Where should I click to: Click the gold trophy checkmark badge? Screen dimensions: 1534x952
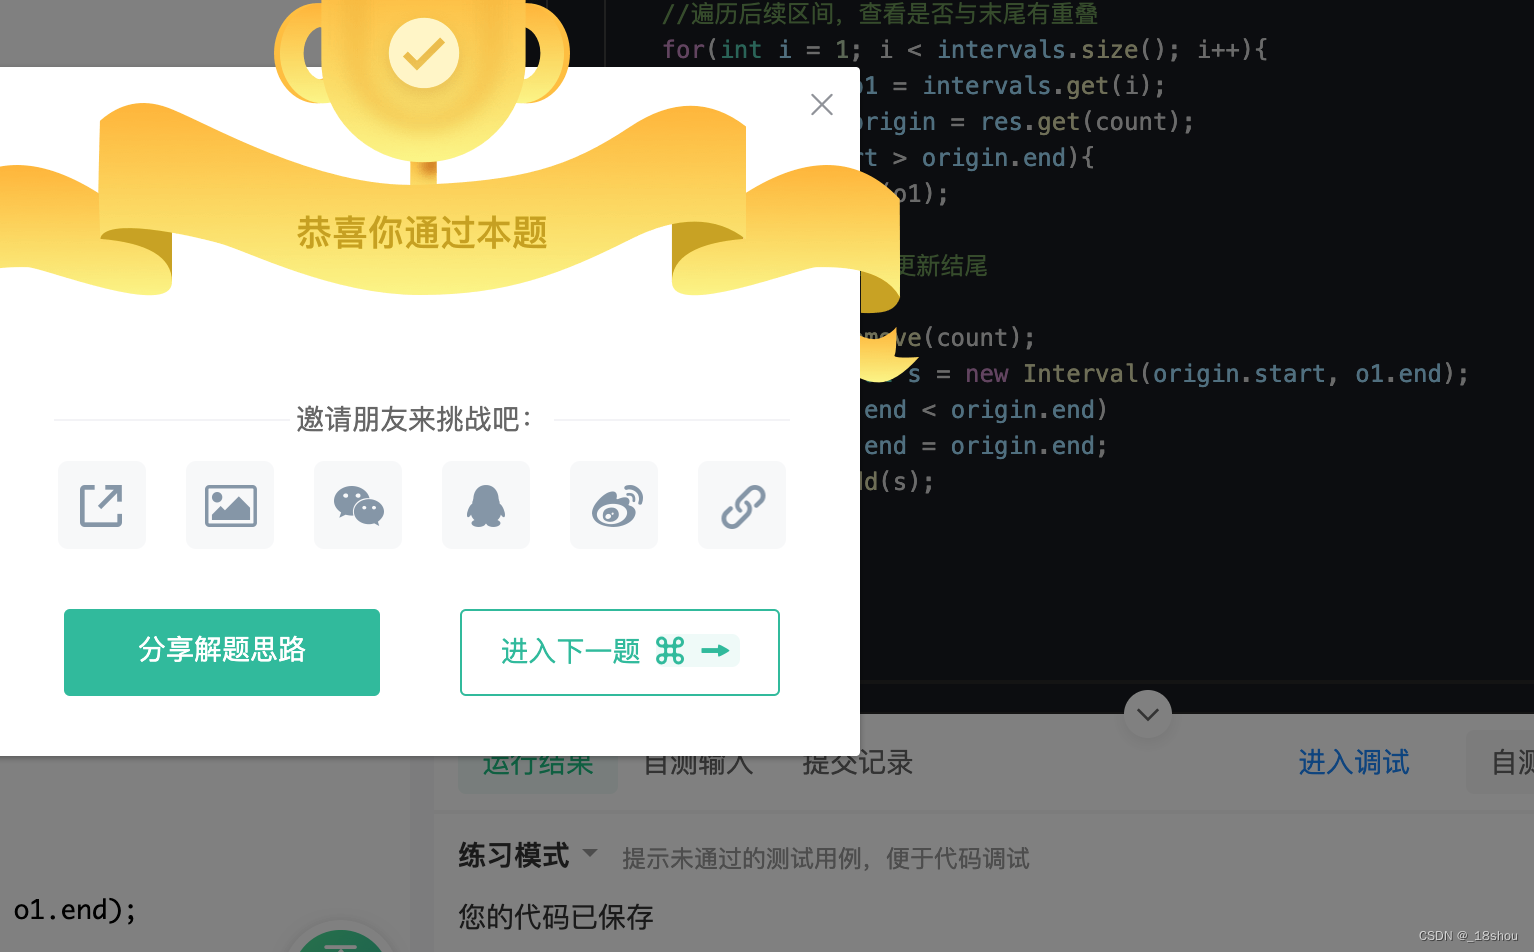[x=424, y=53]
